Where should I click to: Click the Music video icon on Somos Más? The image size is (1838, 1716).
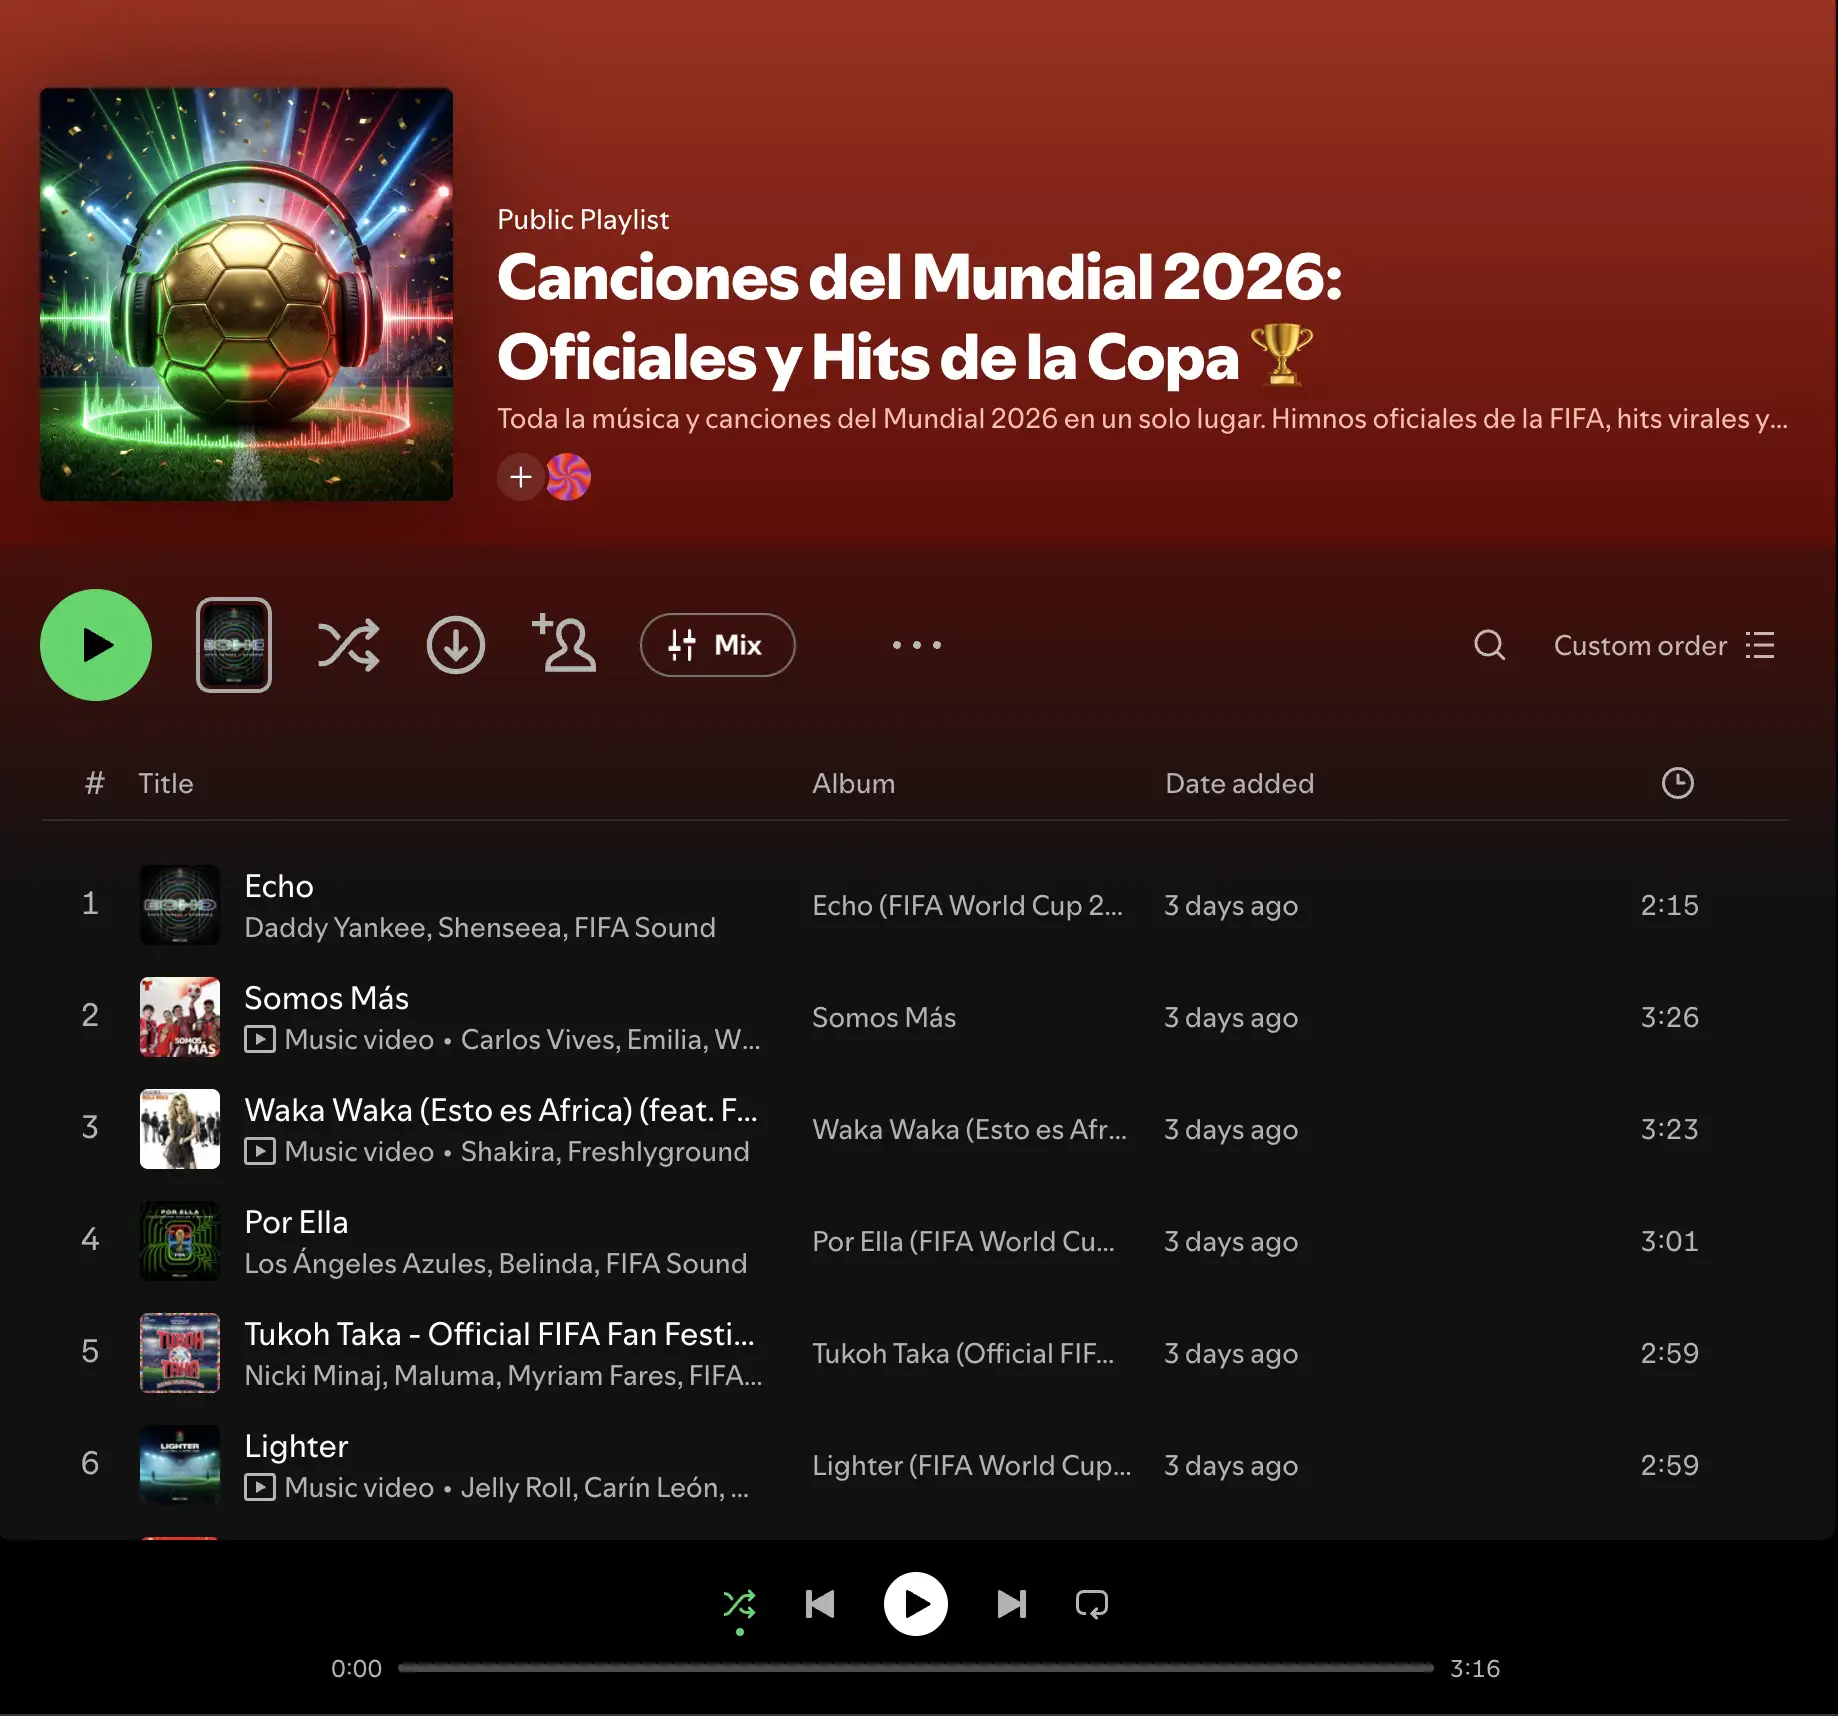260,1039
